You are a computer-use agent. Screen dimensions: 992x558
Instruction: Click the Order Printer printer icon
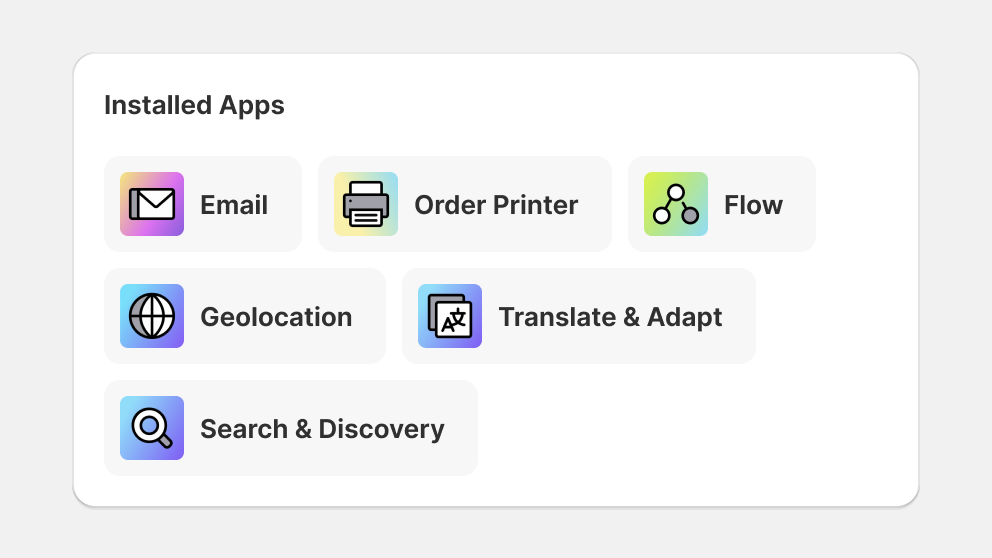[366, 204]
